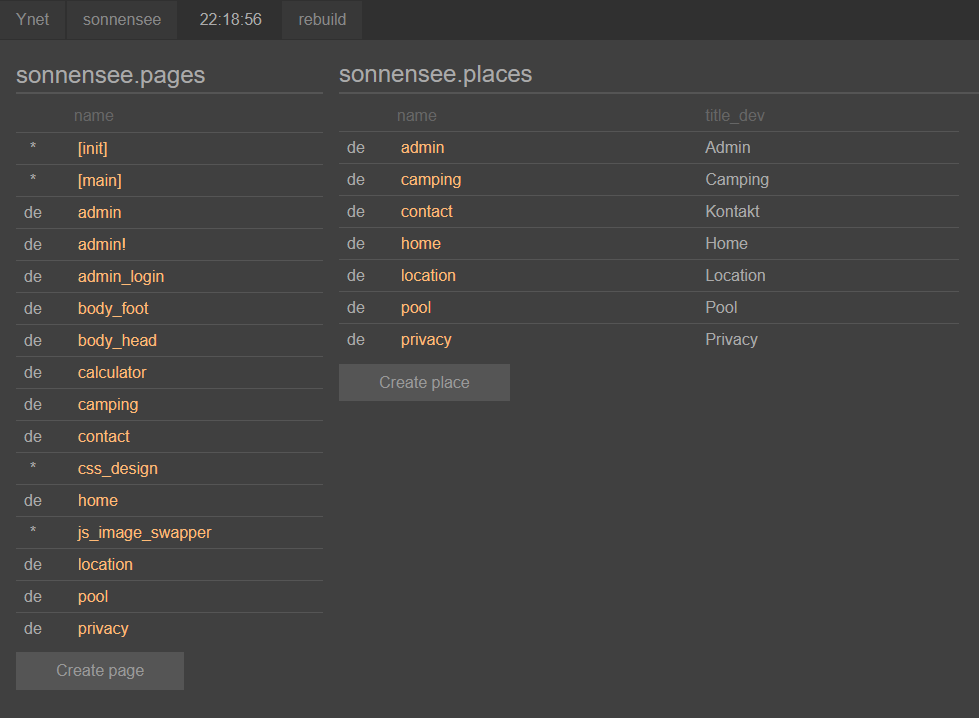Open the camping place entry
The width and height of the screenshot is (979, 718).
pos(431,179)
